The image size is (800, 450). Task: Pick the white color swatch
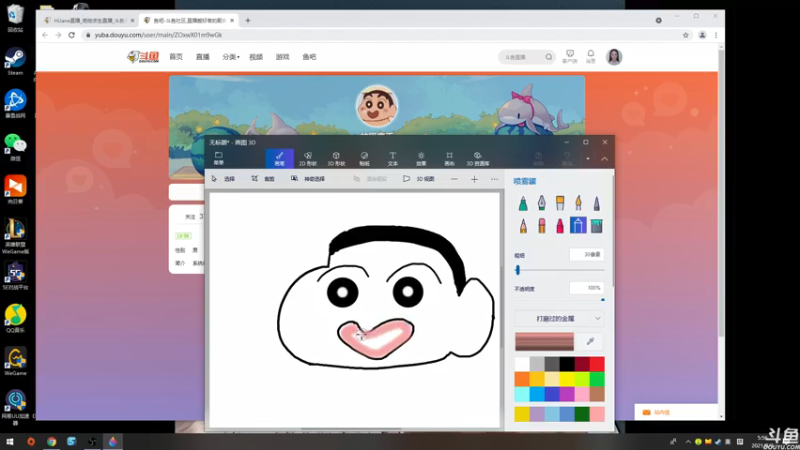tap(522, 364)
